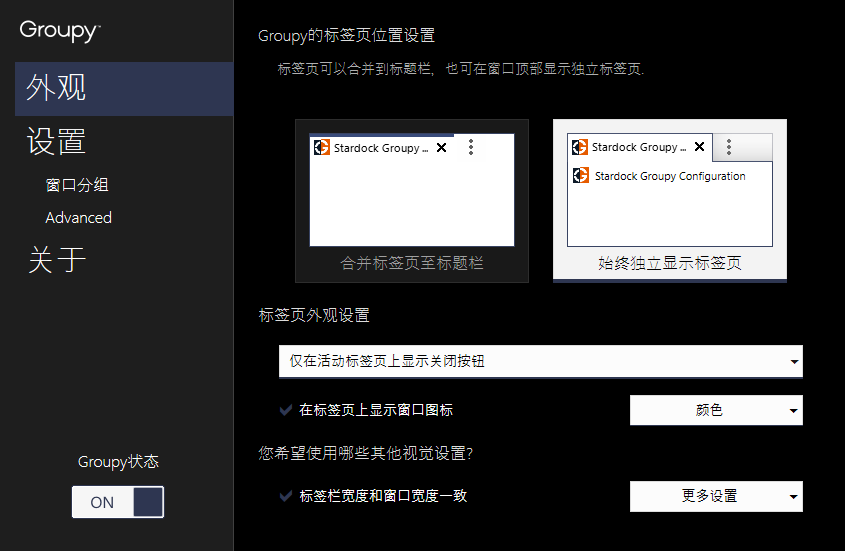Click the Groupy logo
This screenshot has width=845, height=551.
pyautogui.click(x=60, y=30)
